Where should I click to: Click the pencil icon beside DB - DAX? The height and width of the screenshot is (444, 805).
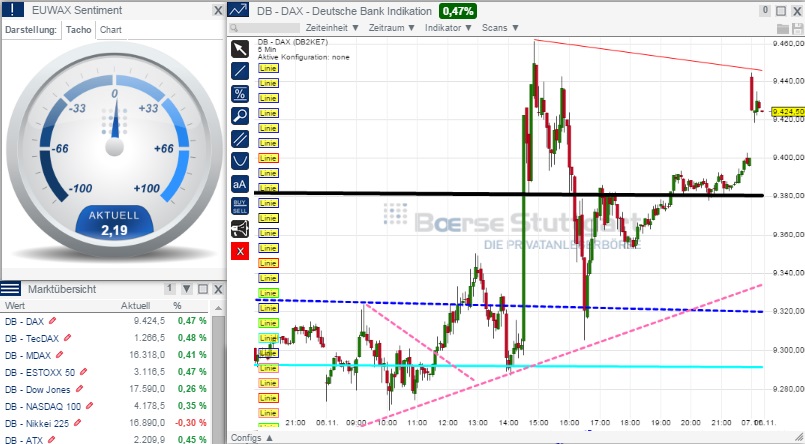(x=52, y=321)
